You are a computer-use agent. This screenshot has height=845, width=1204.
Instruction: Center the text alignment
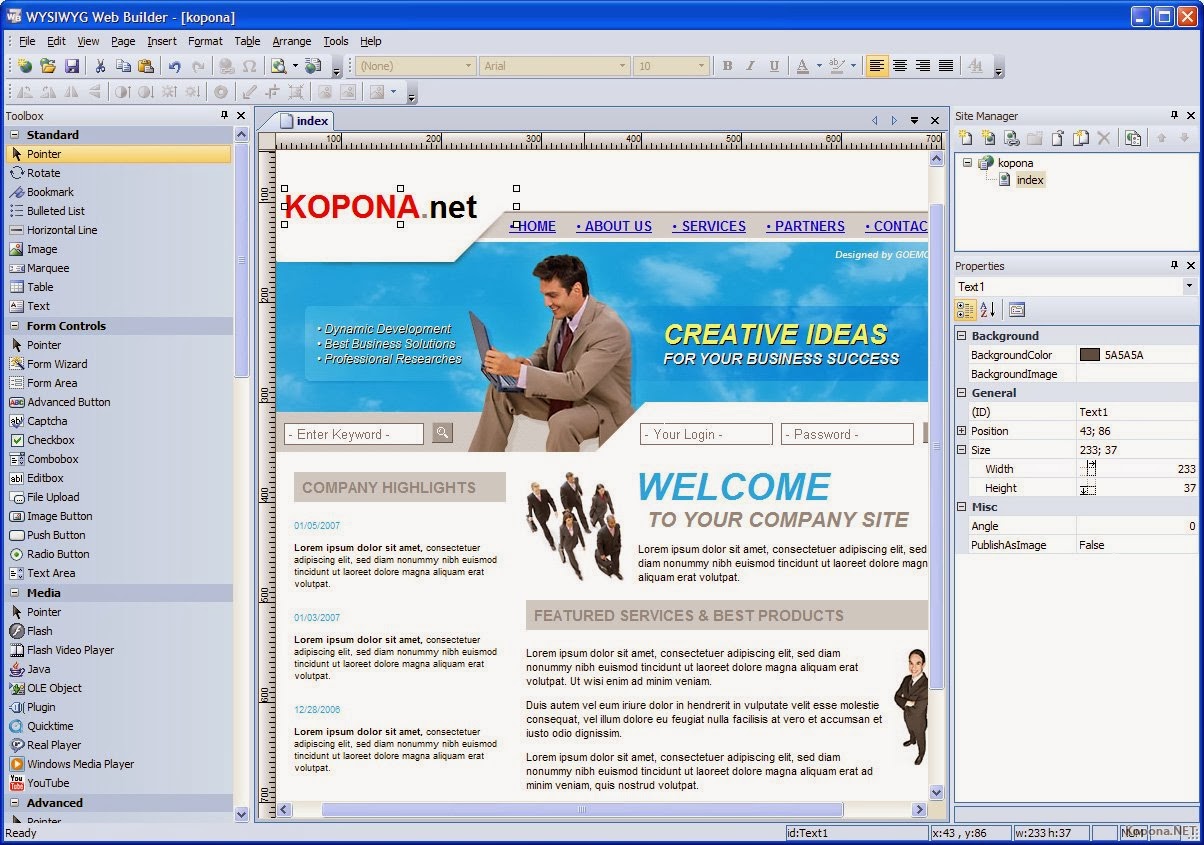(x=900, y=66)
